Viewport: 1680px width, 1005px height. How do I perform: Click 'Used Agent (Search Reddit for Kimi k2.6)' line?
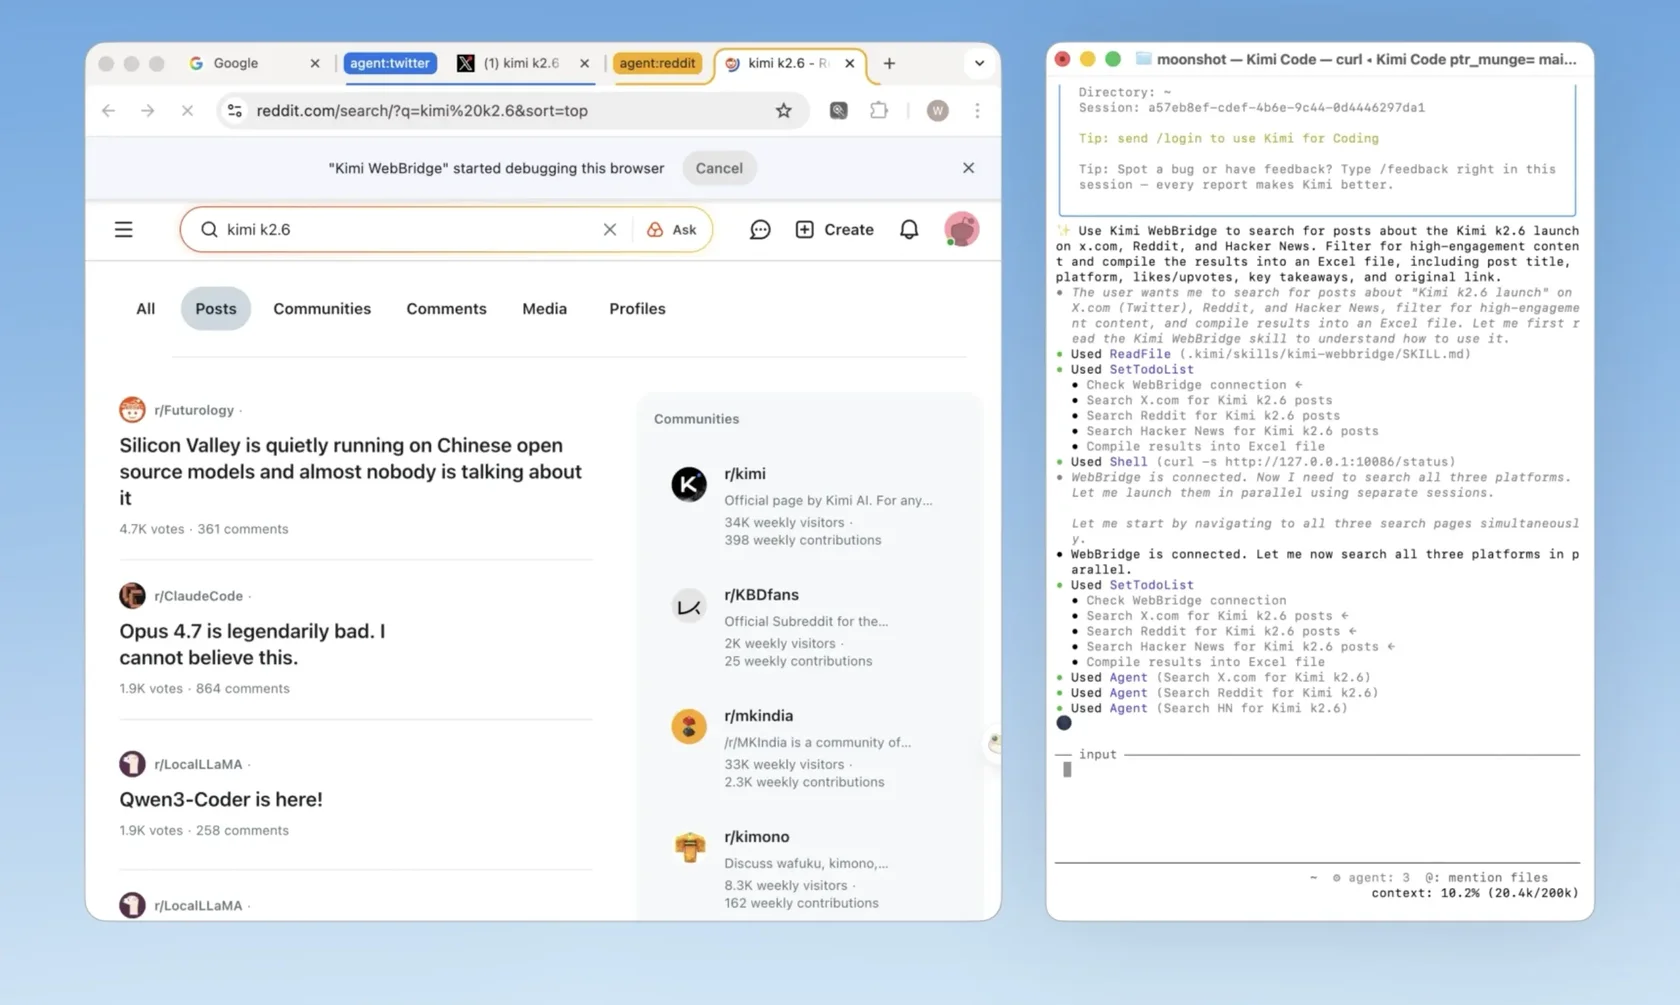(x=1224, y=693)
